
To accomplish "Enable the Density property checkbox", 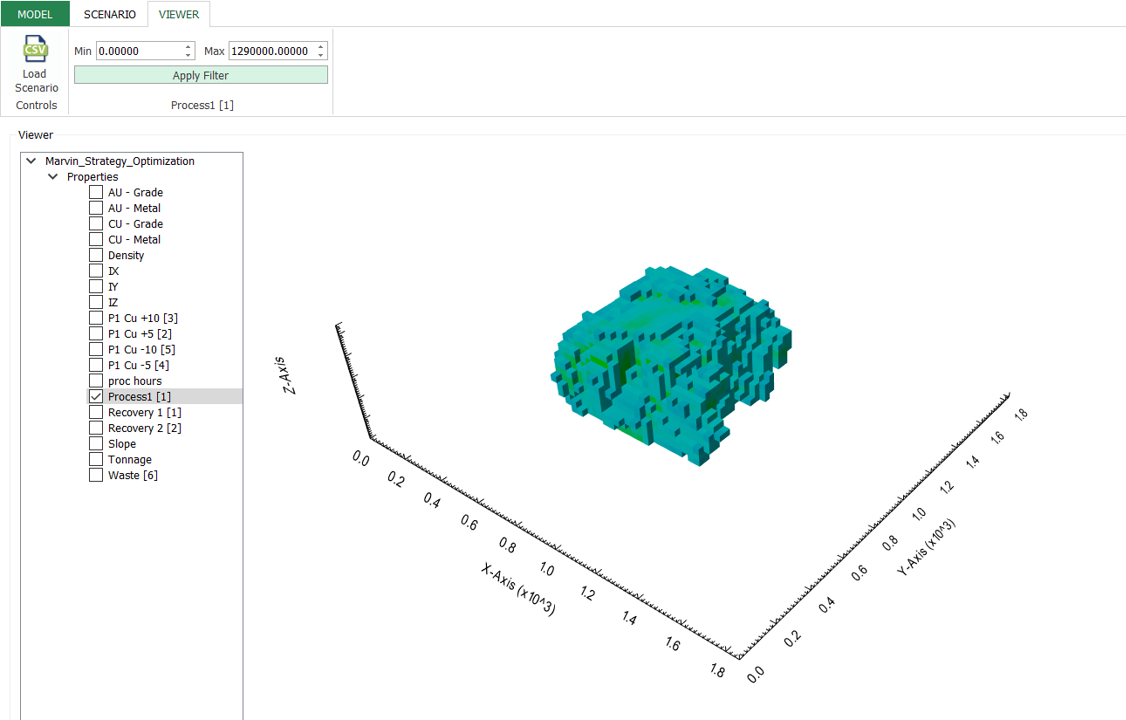I will (96, 256).
